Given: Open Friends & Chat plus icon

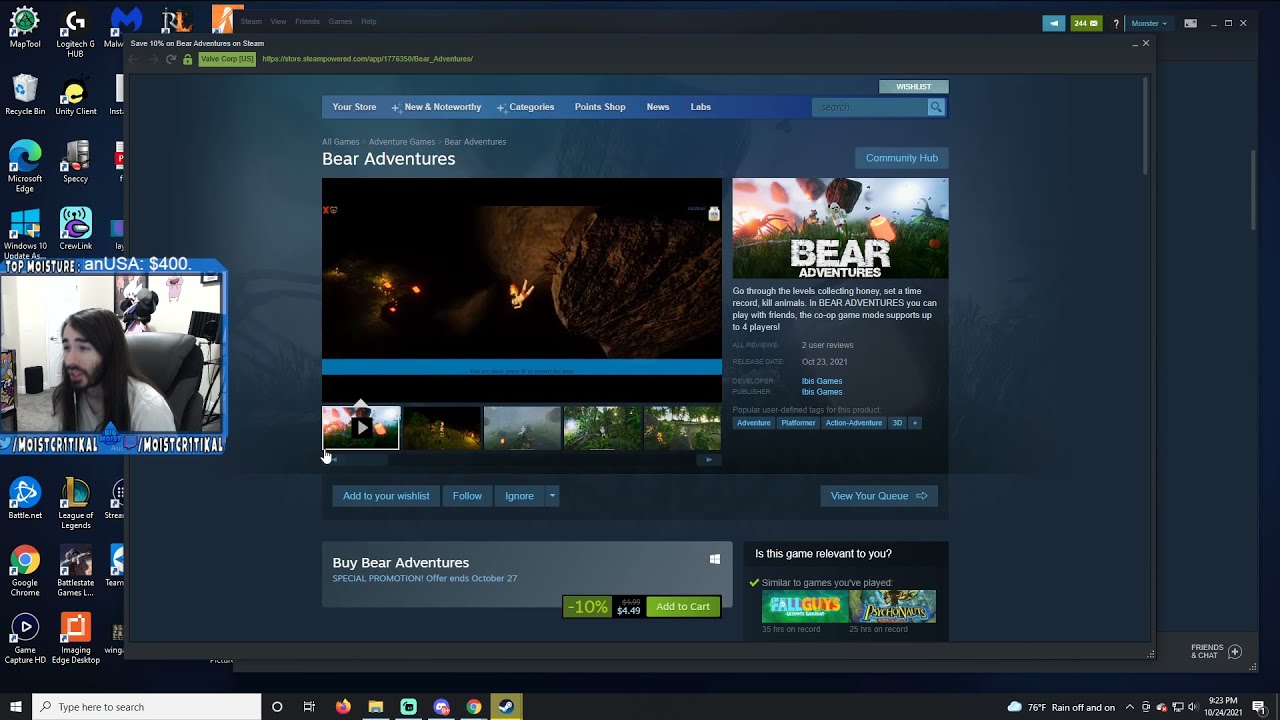Looking at the screenshot, I should (x=1235, y=651).
